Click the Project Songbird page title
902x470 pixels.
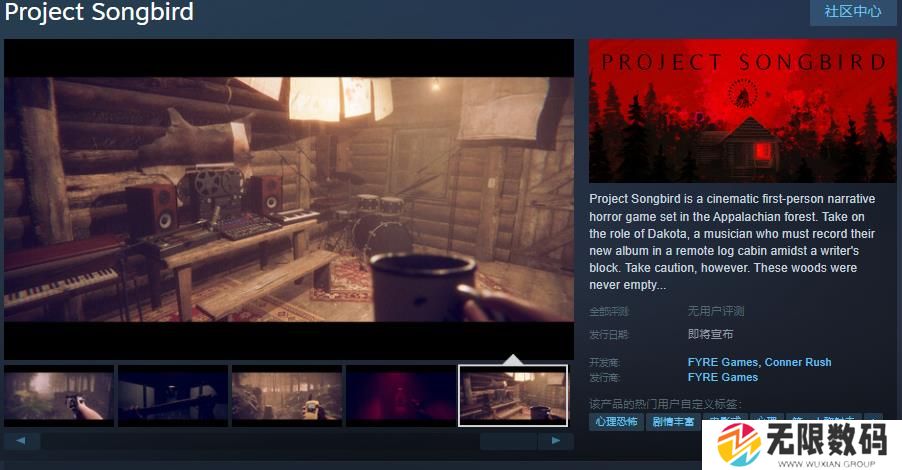click(99, 12)
